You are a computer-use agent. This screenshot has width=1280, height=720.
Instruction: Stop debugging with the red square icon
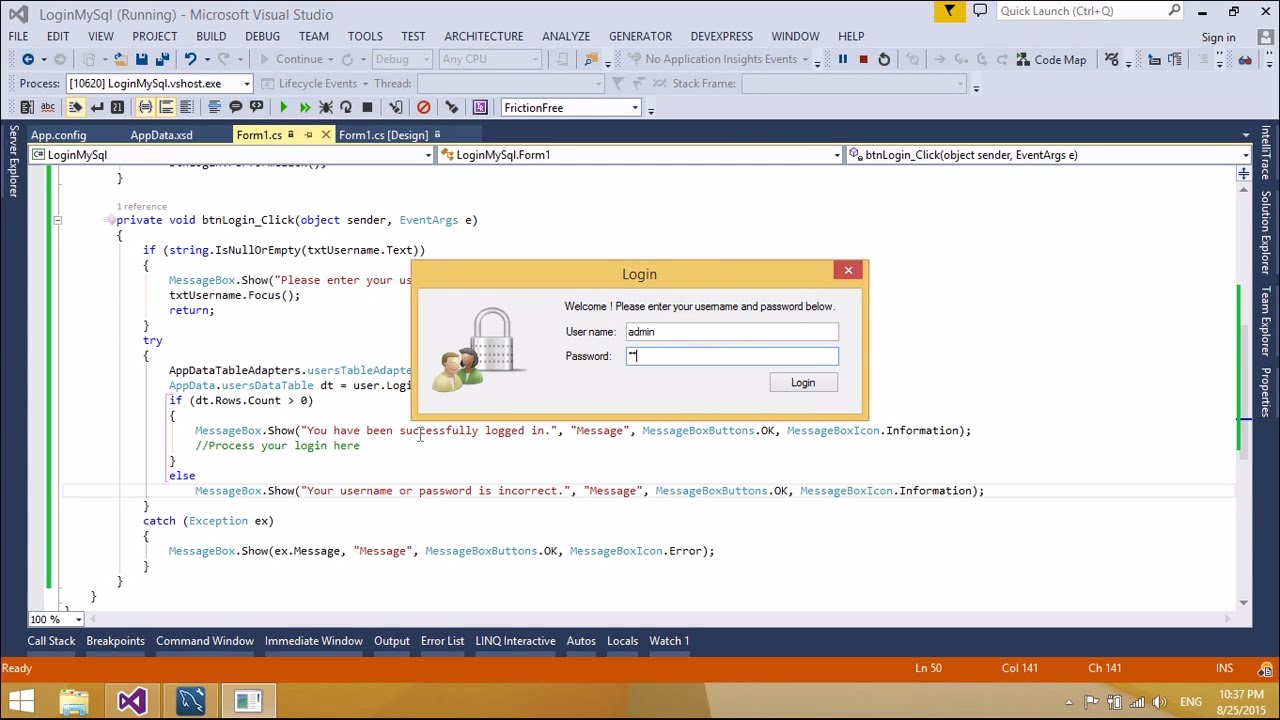coord(863,60)
